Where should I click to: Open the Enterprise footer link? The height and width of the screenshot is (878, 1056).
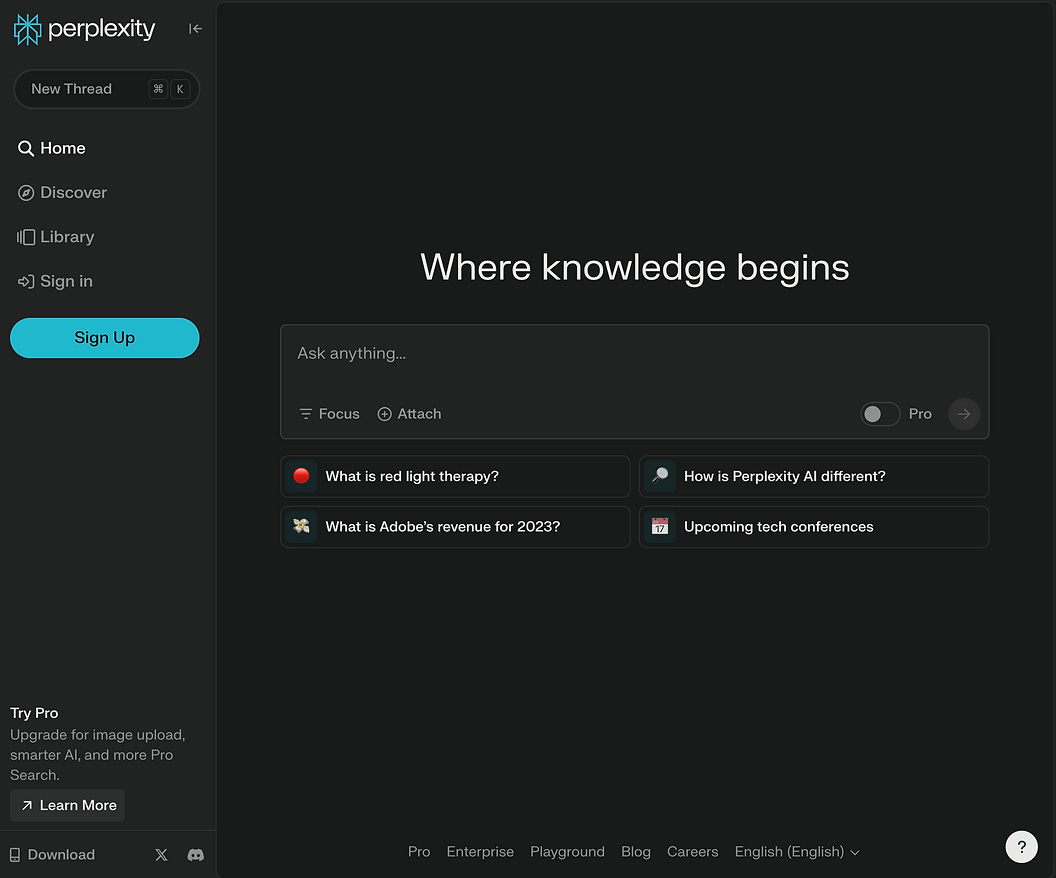tap(480, 852)
